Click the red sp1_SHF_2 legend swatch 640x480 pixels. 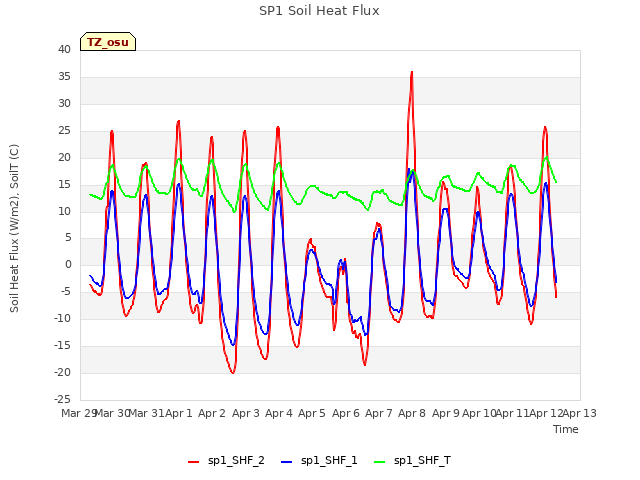[x=193, y=462]
